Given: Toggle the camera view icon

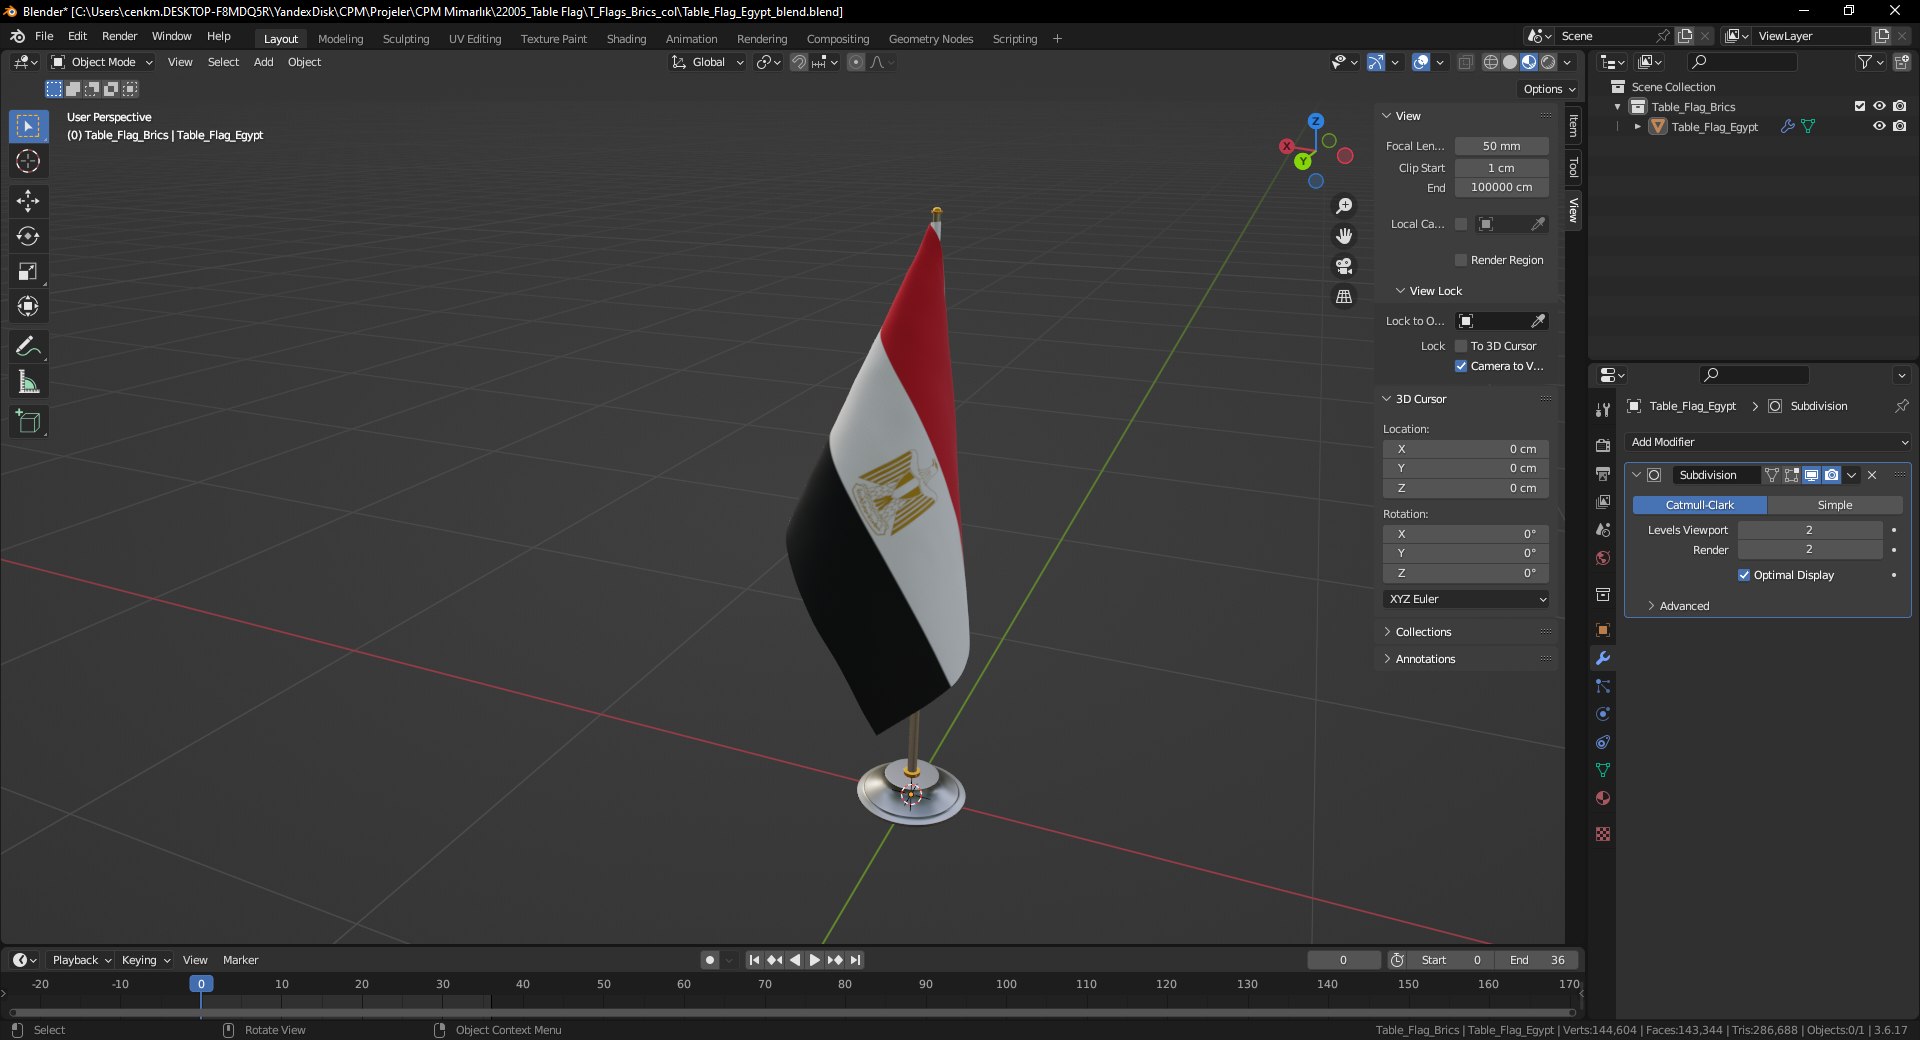Looking at the screenshot, I should [x=1344, y=266].
